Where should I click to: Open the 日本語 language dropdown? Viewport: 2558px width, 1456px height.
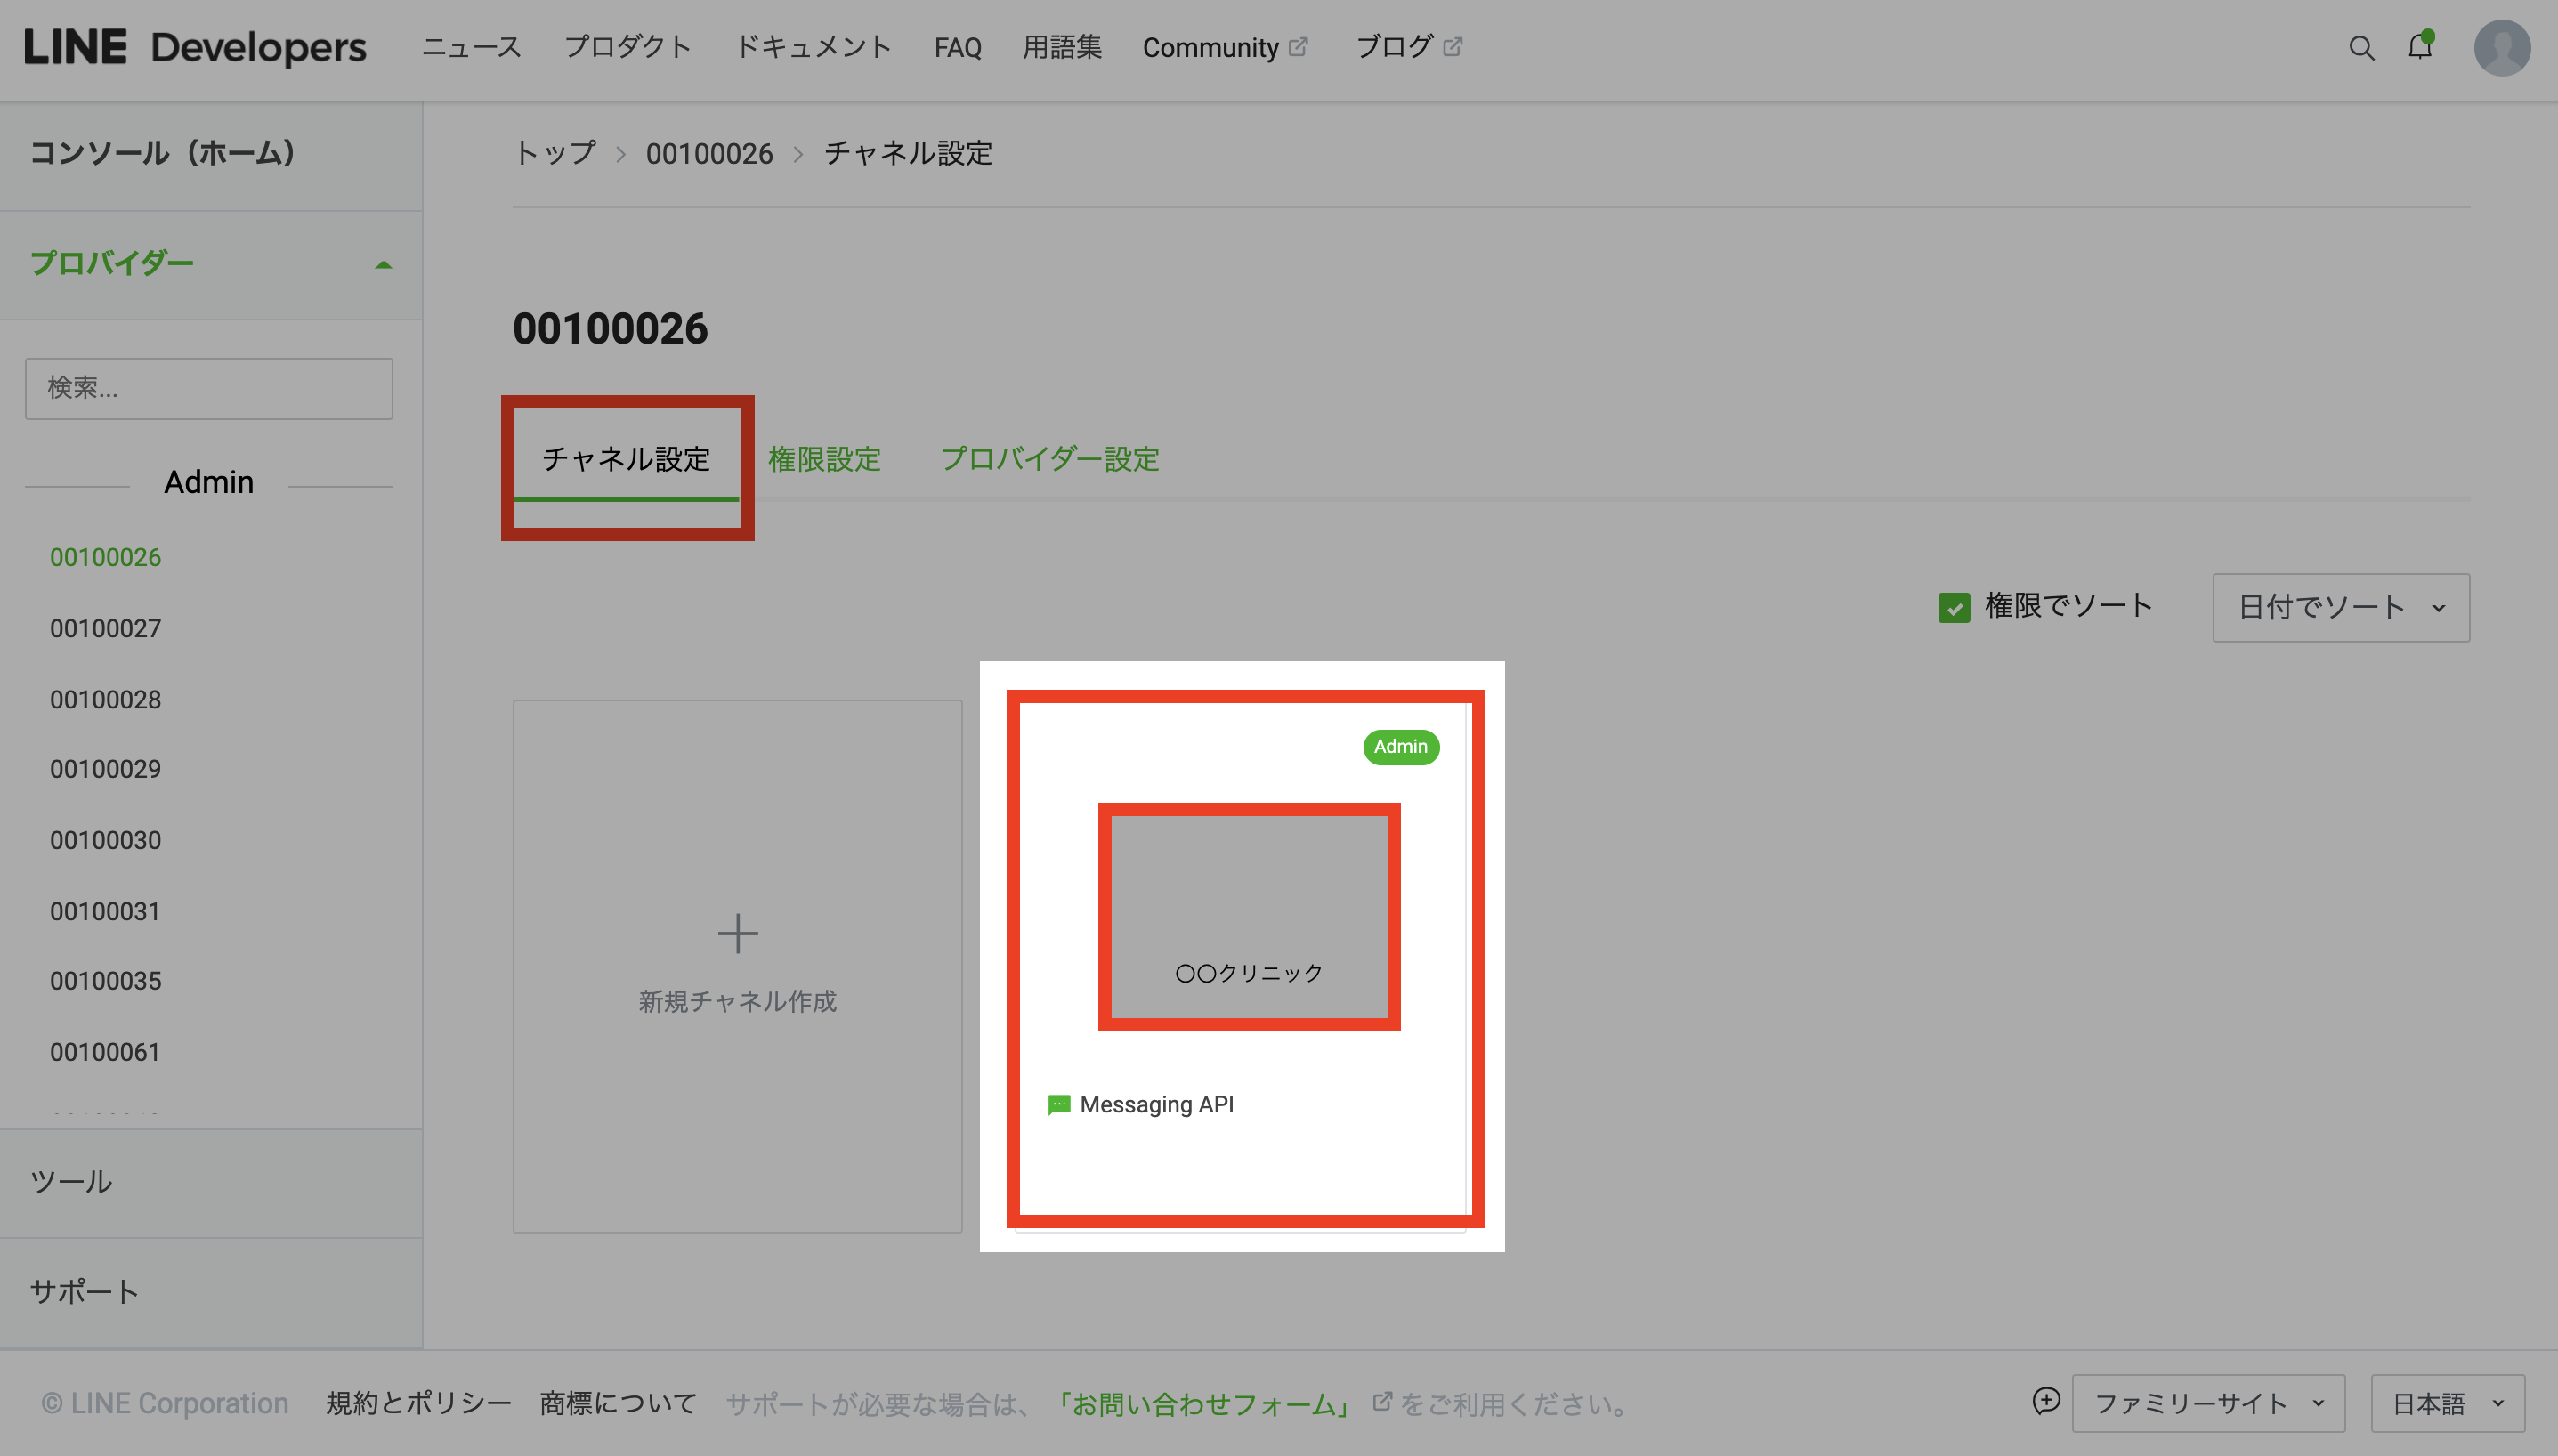tap(2447, 1403)
